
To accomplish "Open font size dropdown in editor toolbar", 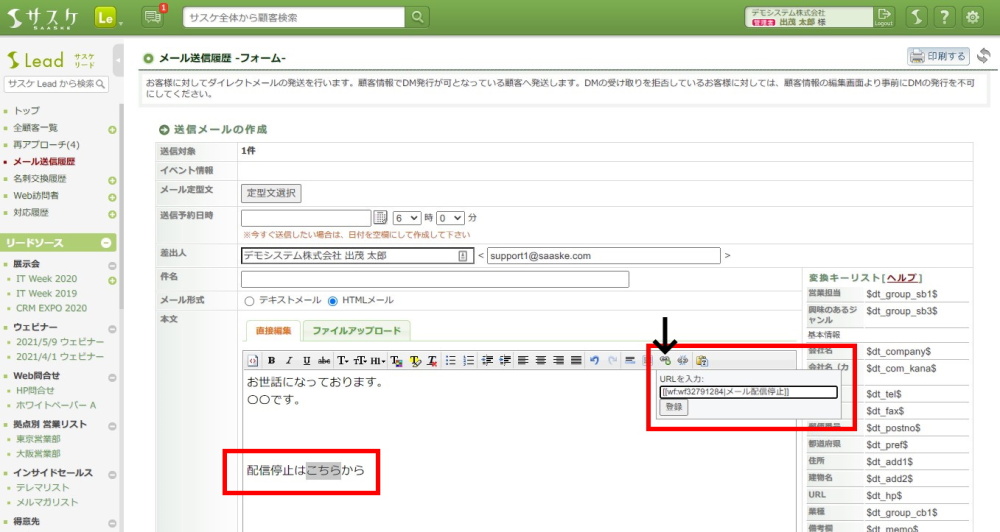I will pyautogui.click(x=360, y=360).
